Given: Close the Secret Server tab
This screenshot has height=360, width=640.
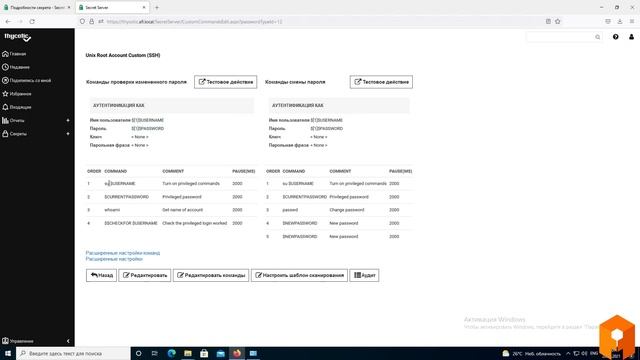Looking at the screenshot, I should pos(144,7).
